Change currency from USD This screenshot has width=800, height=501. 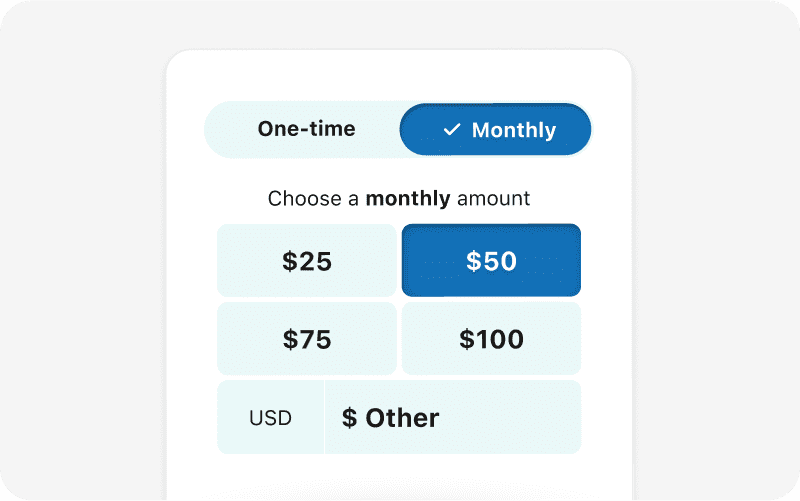pyautogui.click(x=270, y=417)
